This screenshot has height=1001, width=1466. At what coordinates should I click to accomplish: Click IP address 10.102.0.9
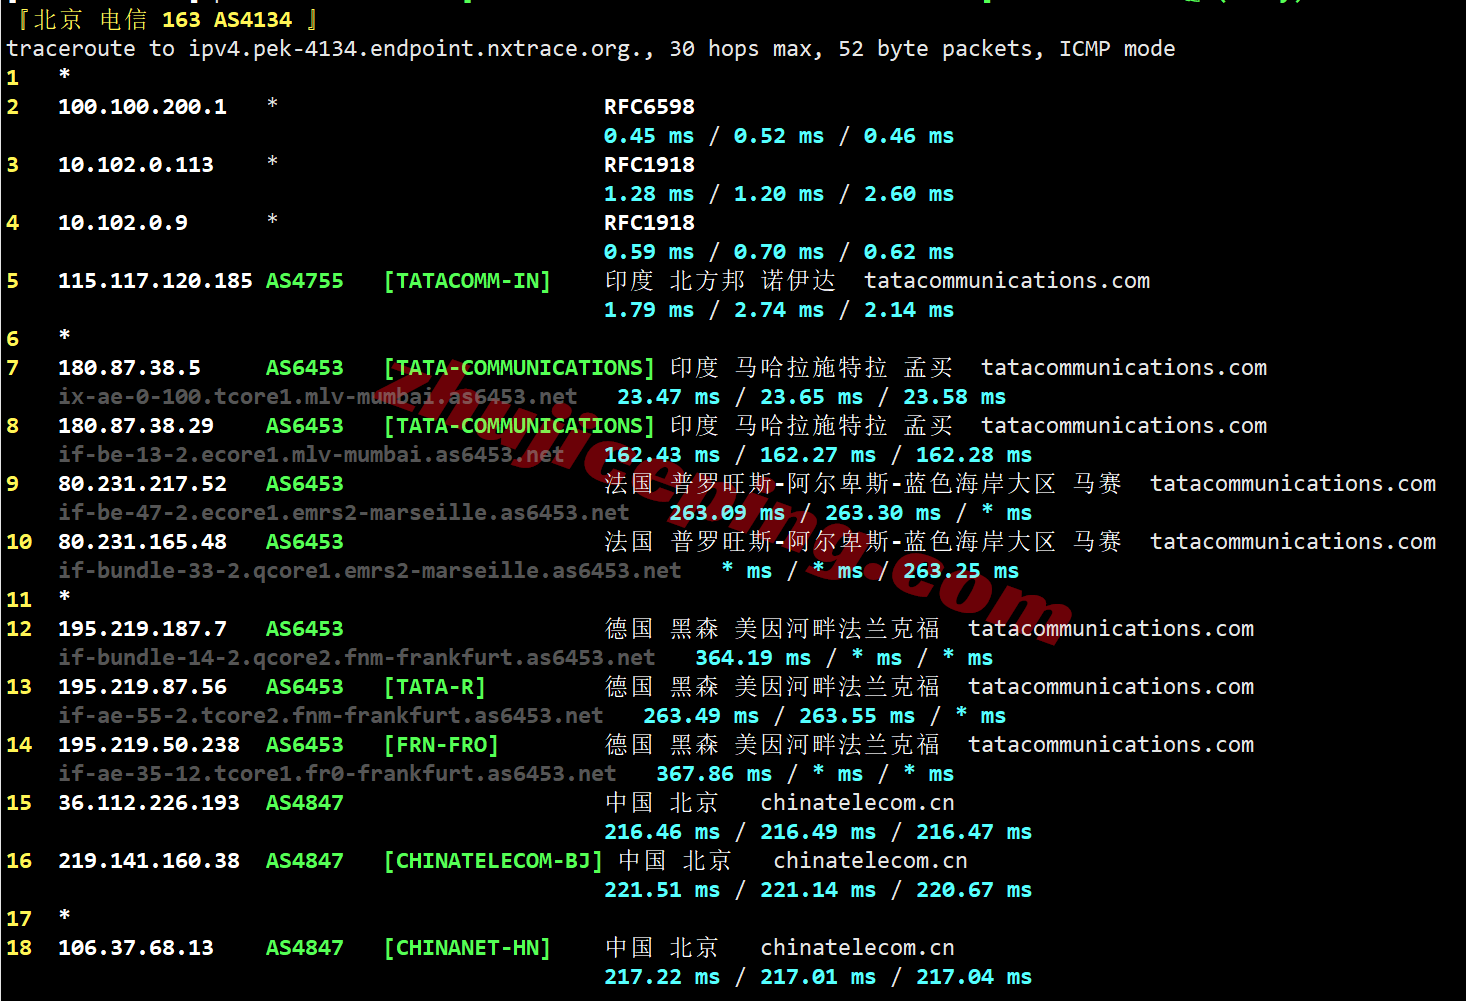coord(123,223)
